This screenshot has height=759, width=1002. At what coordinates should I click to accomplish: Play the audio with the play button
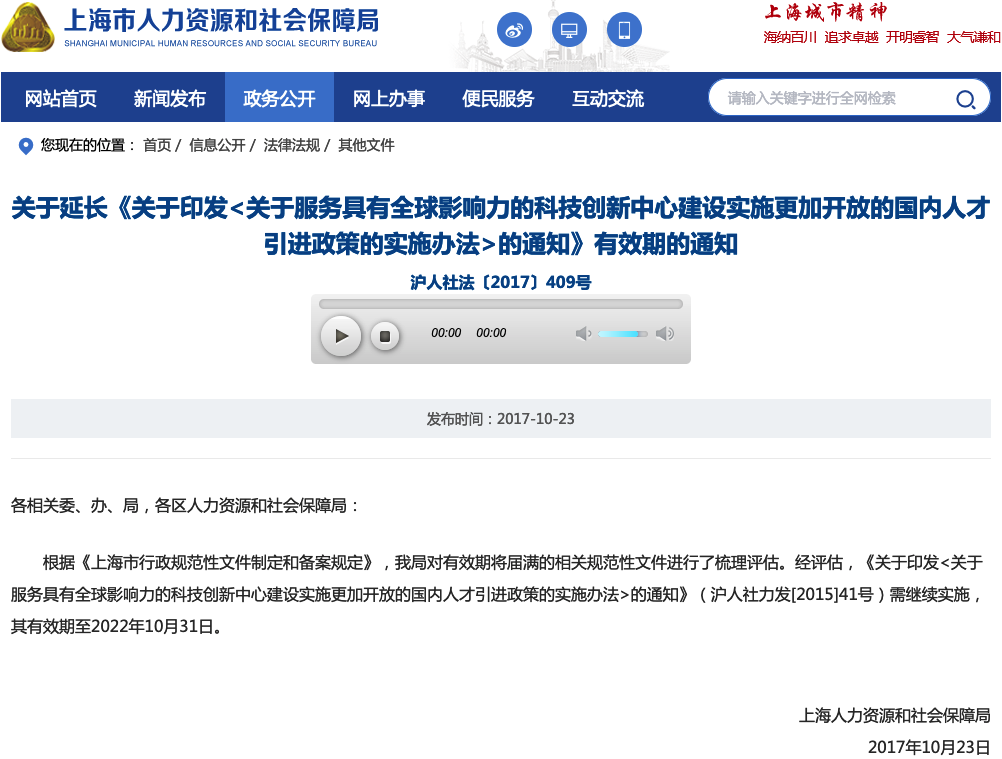tap(341, 335)
